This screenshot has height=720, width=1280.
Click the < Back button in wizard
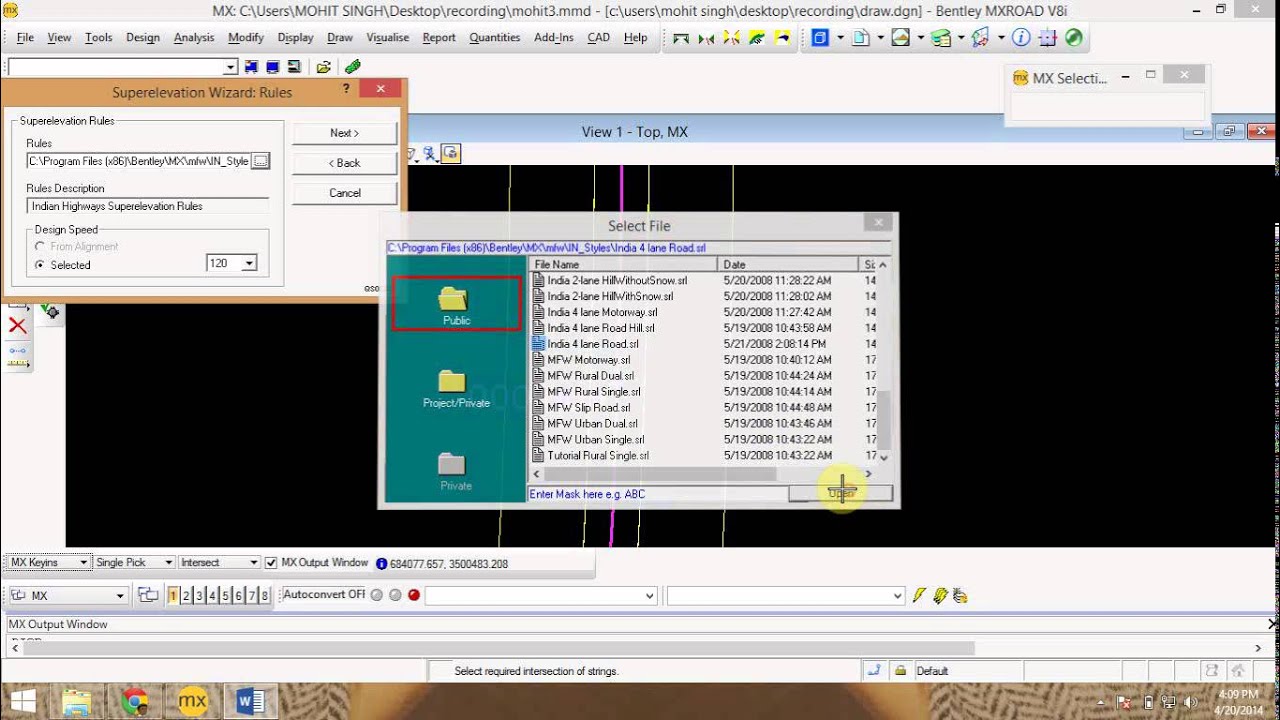pos(345,163)
